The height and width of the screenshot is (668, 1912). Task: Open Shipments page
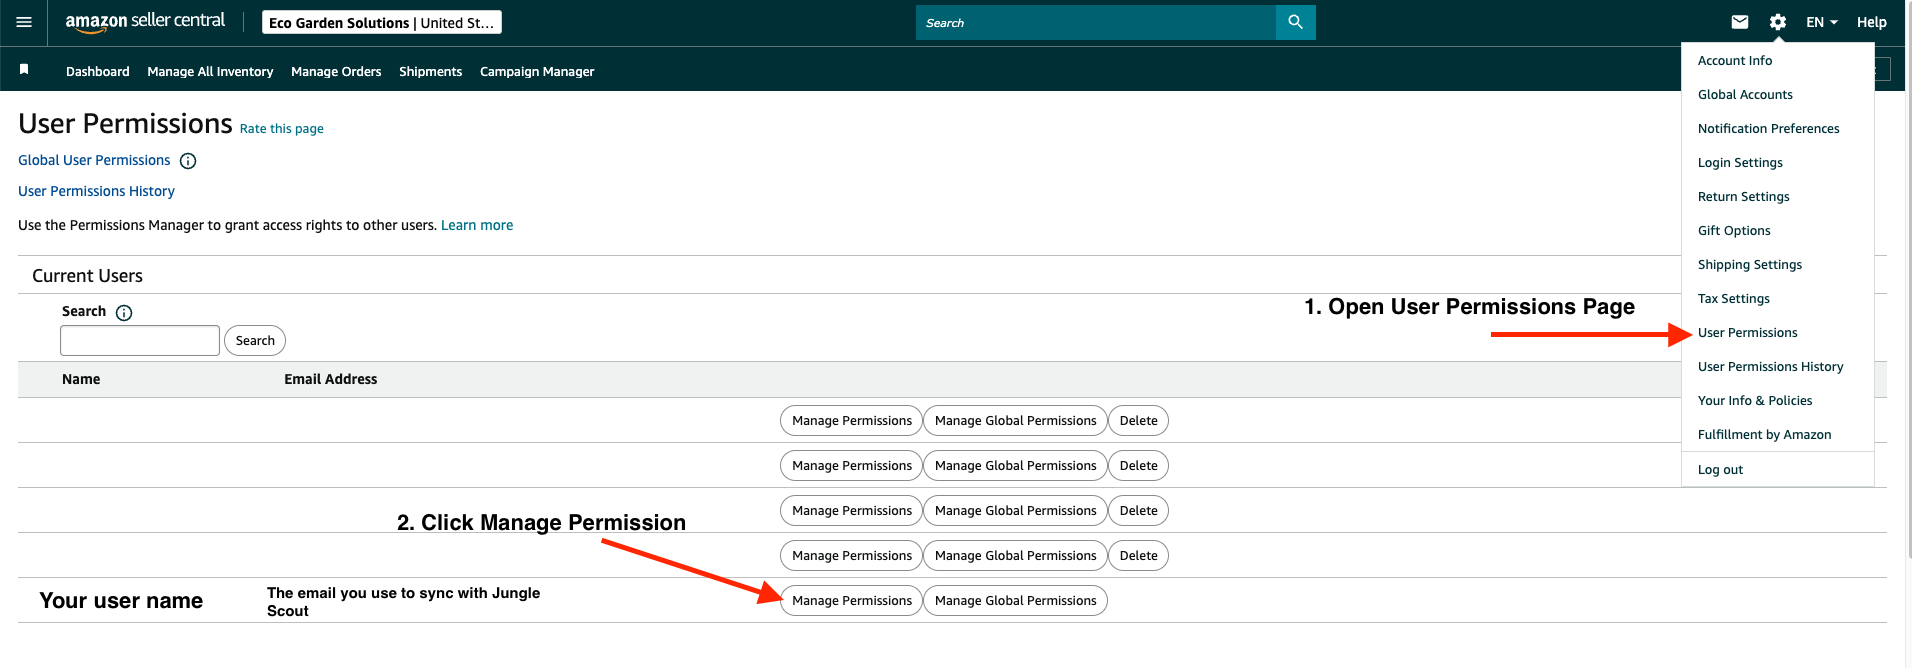430,71
